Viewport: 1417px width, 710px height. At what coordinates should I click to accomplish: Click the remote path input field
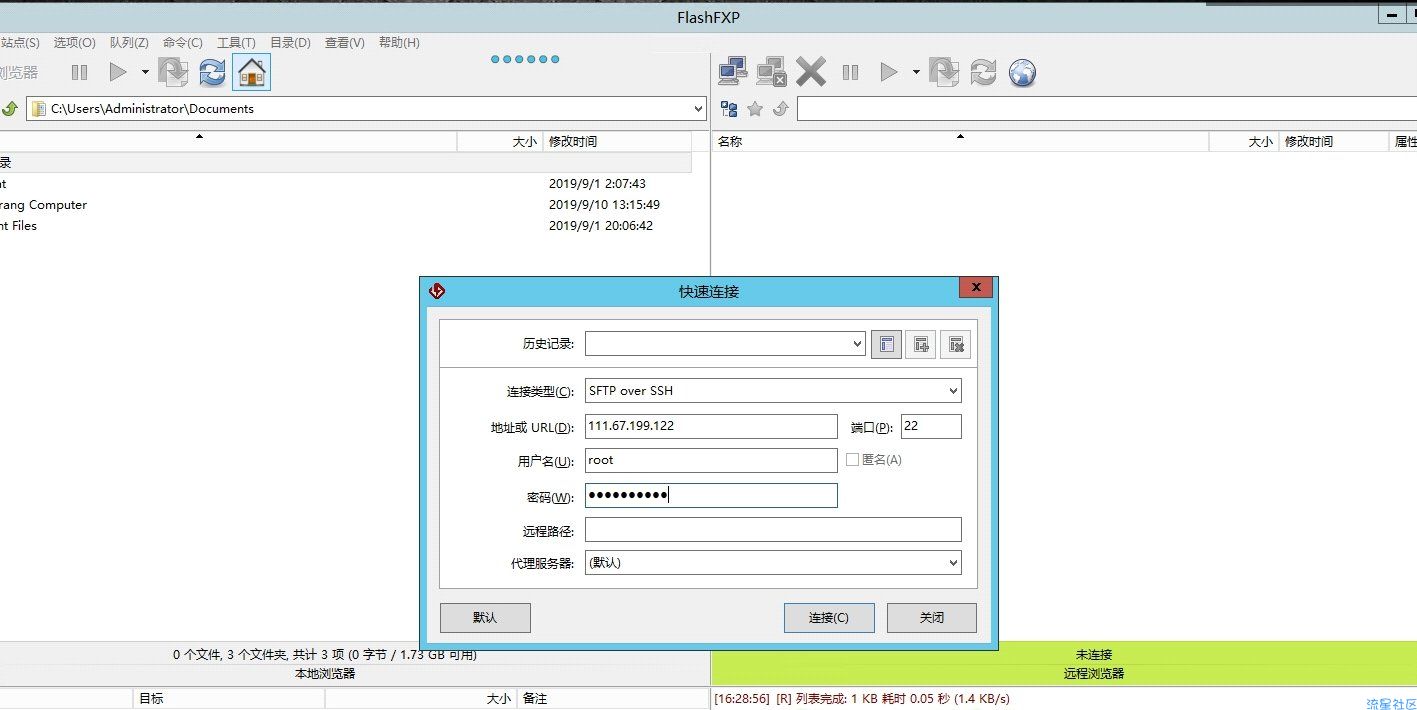pos(1106,109)
